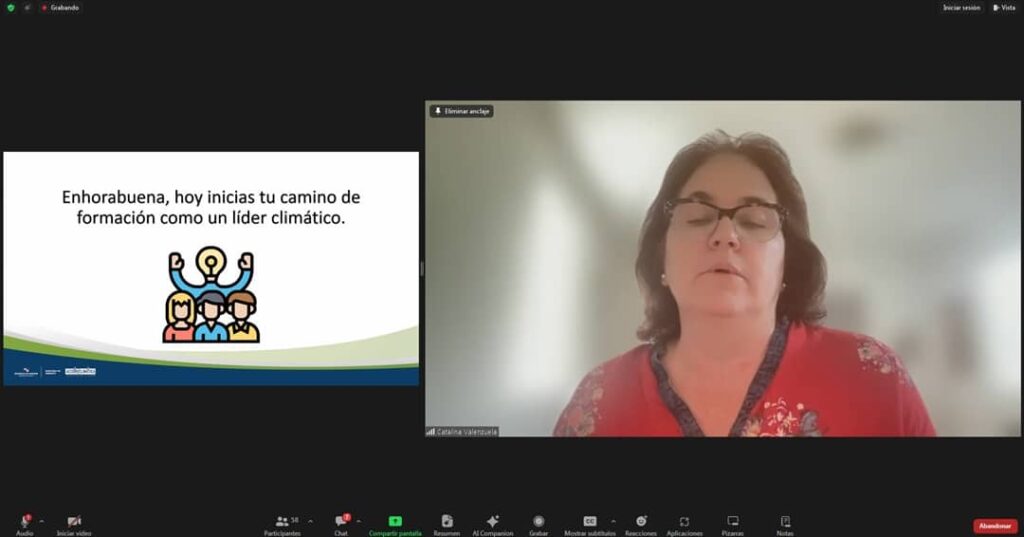Click the shared slide presentation area

[x=211, y=268]
